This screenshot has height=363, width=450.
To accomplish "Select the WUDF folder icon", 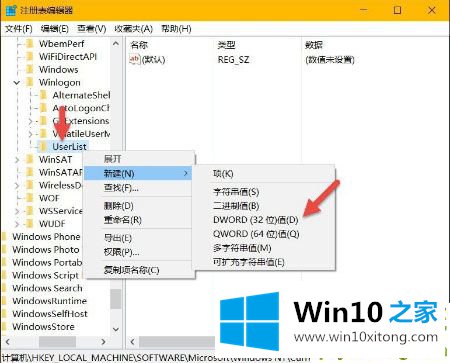I will pyautogui.click(x=30, y=224).
